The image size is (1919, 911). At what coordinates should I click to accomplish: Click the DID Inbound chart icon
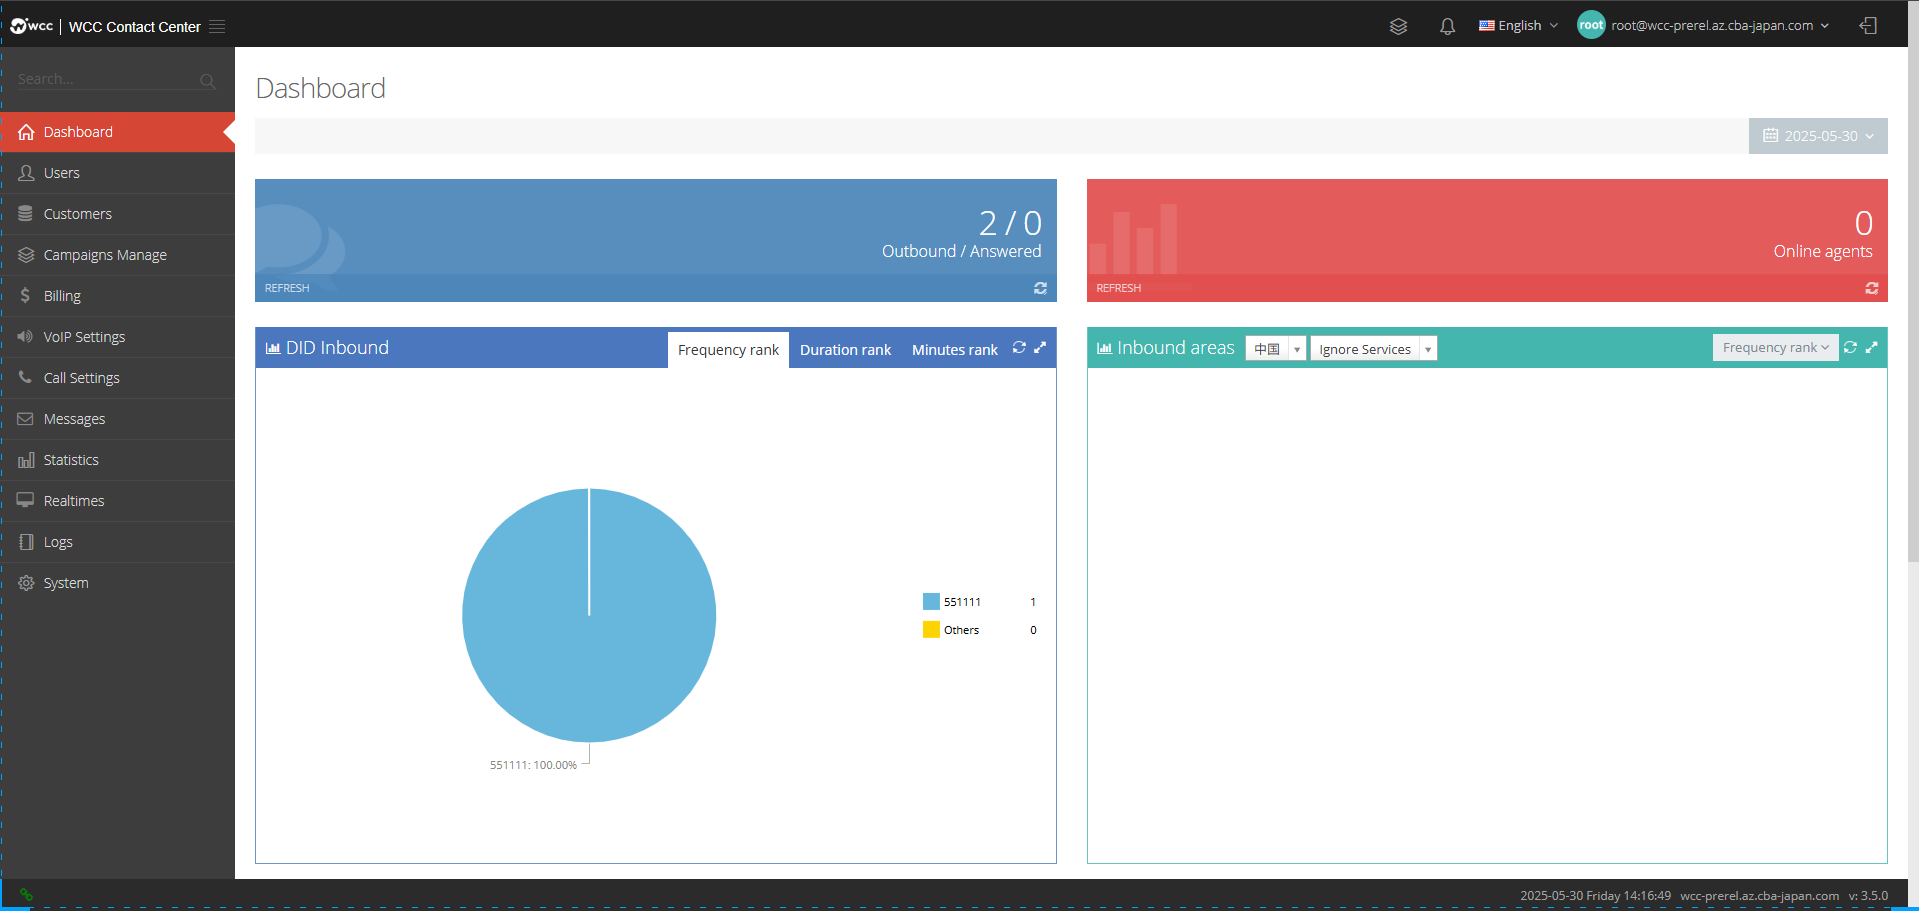tap(273, 348)
